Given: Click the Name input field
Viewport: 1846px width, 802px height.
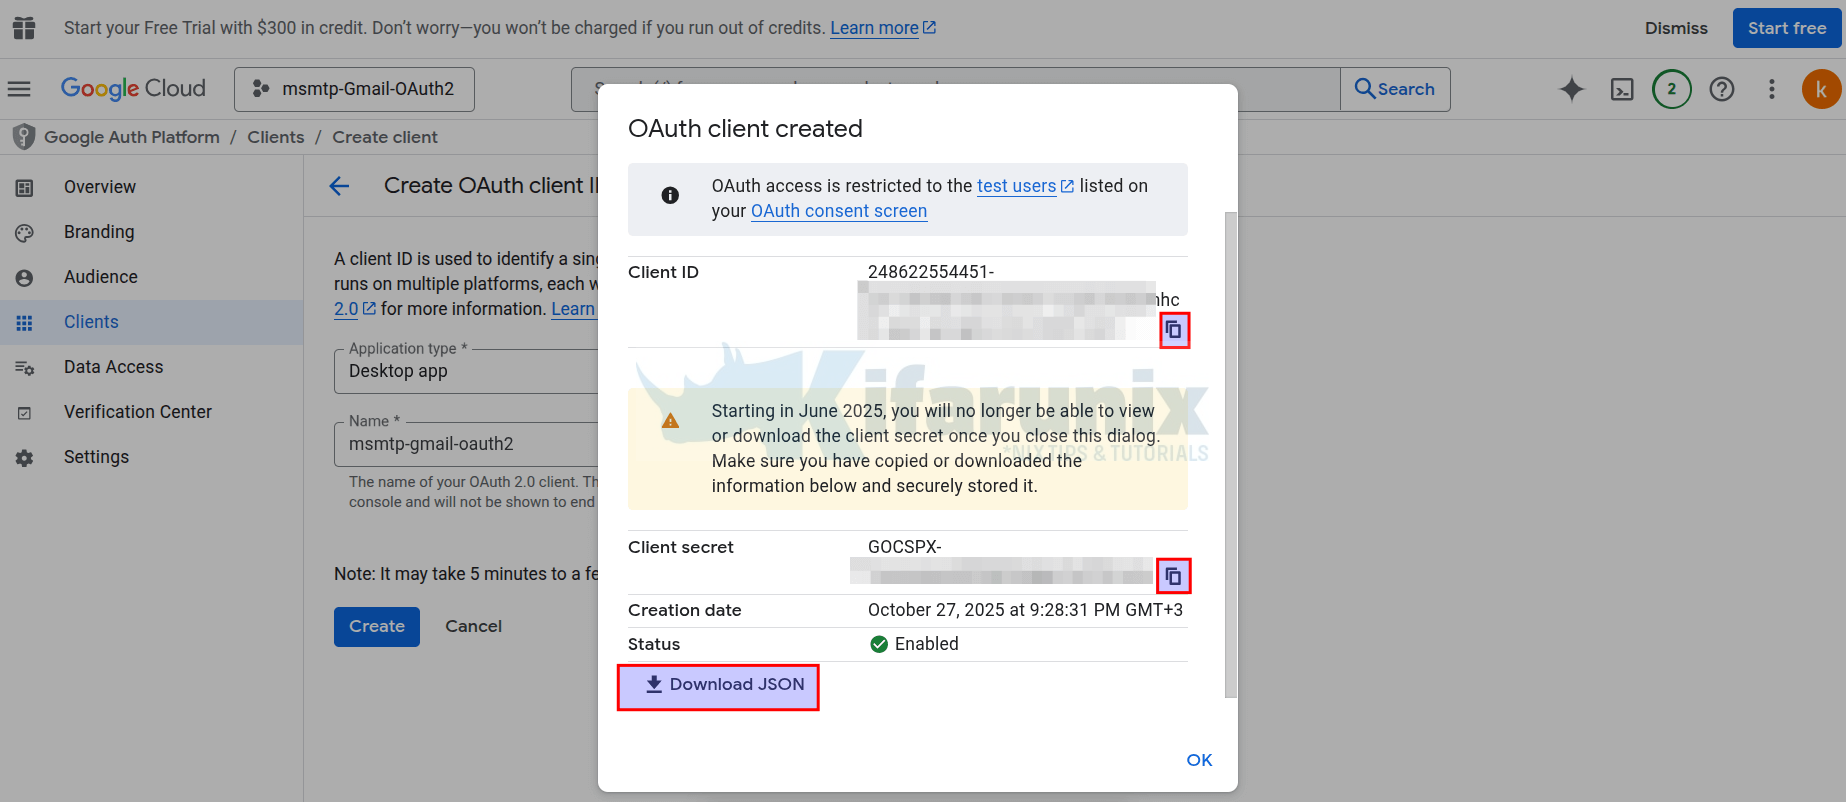Looking at the screenshot, I should coord(465,444).
